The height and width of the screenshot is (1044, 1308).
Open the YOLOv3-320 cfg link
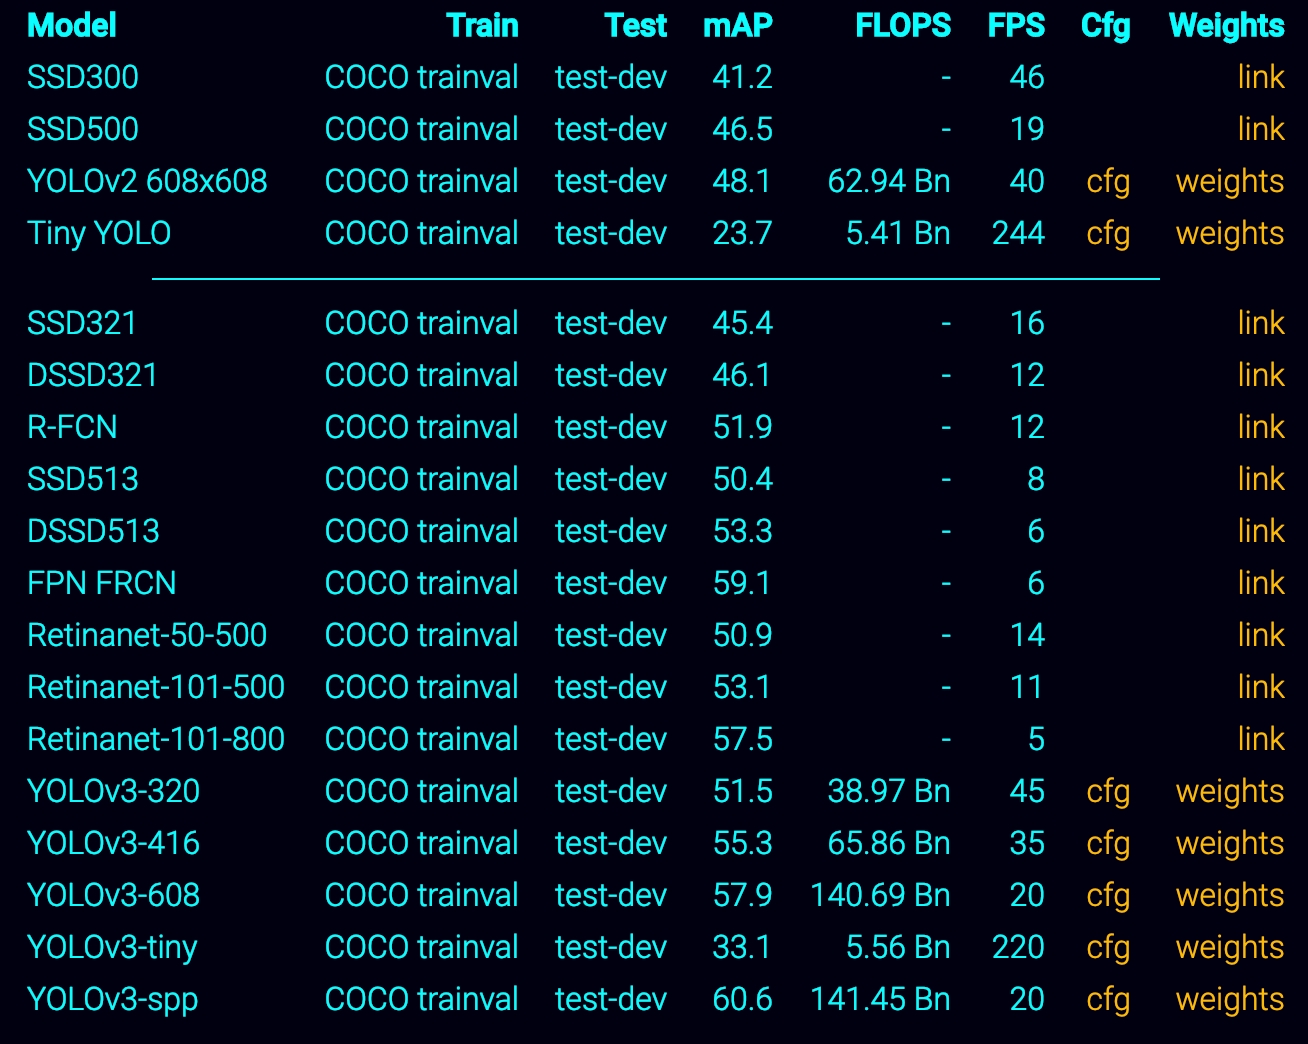(x=1108, y=792)
